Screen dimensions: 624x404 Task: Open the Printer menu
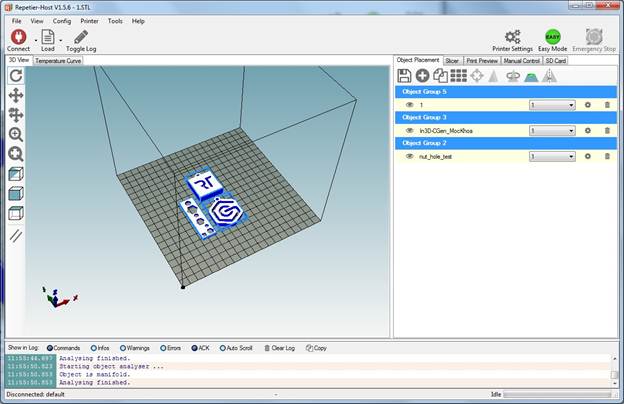[x=89, y=20]
